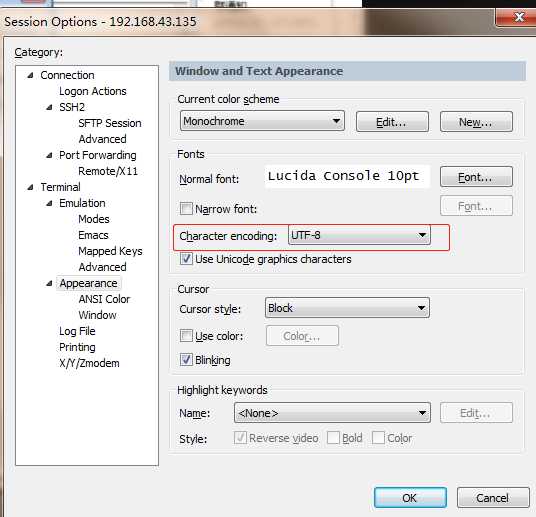Click Font button for Normal font
Screen dimensions: 536x517
click(x=476, y=177)
